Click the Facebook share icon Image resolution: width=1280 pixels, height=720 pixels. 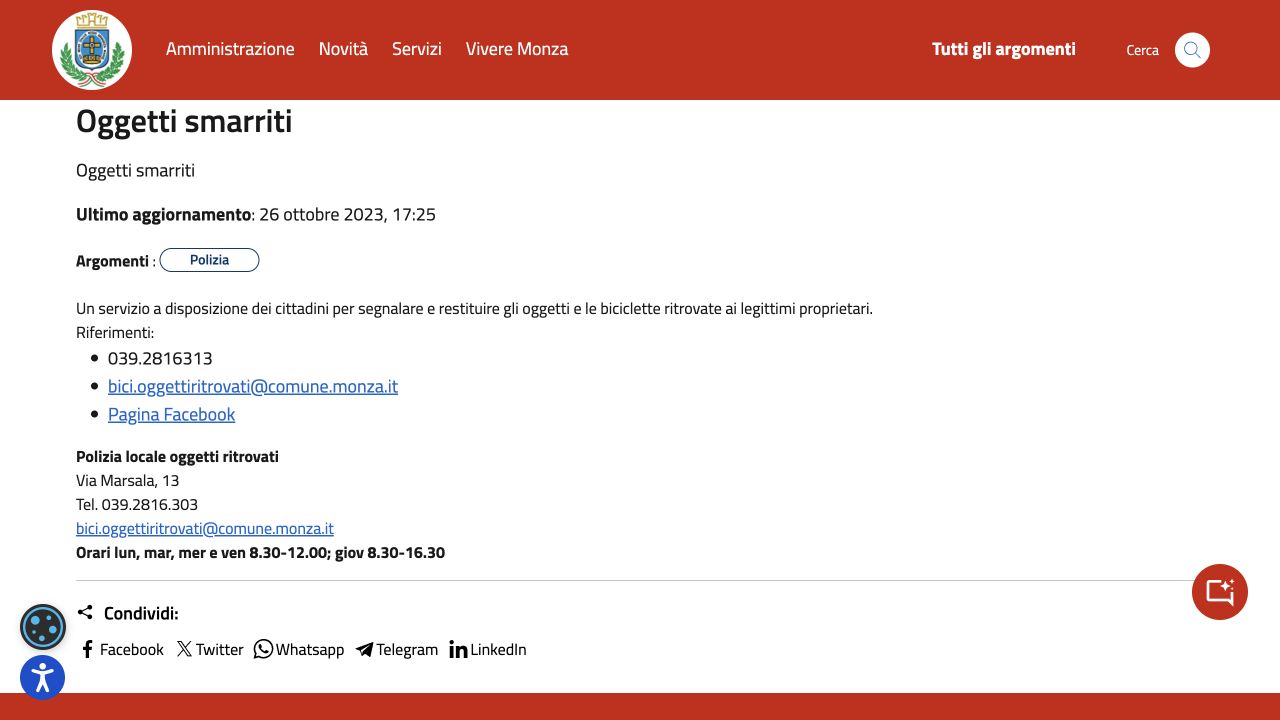(87, 649)
